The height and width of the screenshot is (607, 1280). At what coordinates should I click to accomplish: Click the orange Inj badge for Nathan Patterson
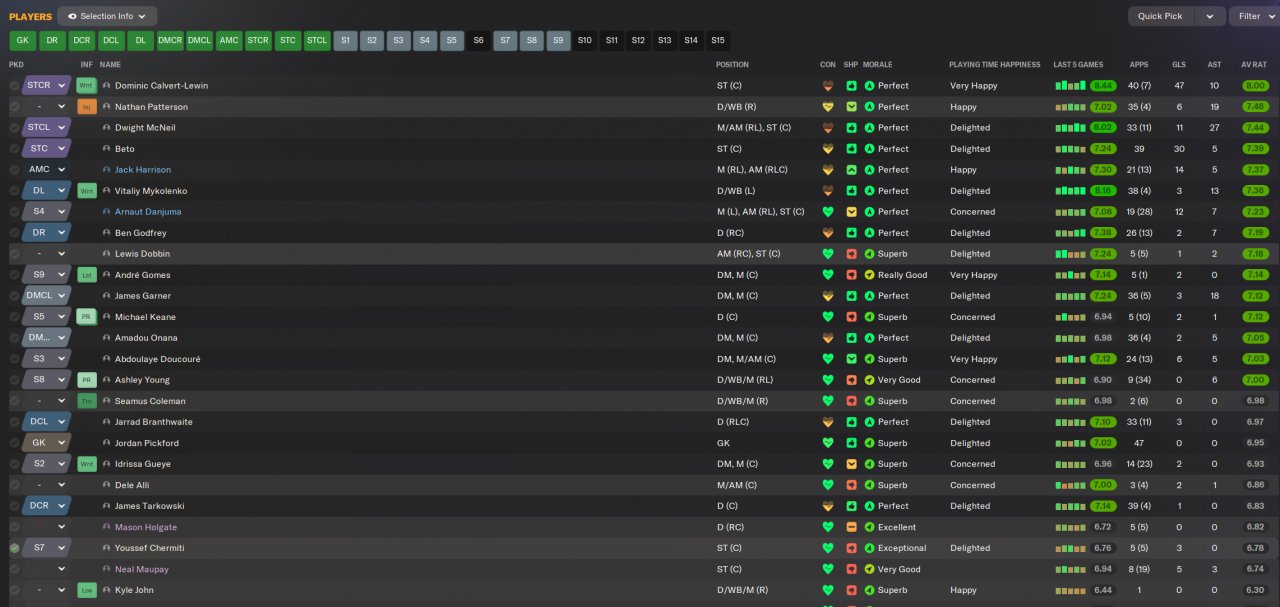coord(86,106)
